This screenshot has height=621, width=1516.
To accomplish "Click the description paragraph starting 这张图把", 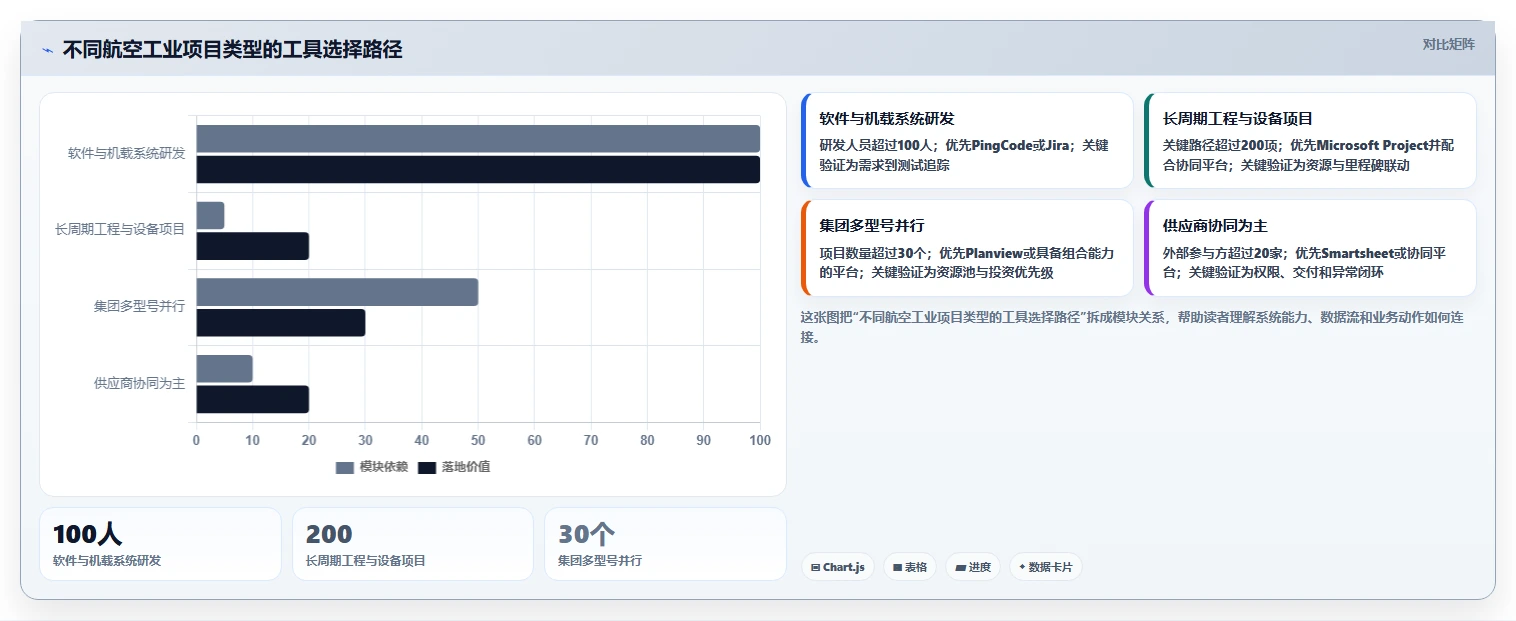I will (1134, 327).
